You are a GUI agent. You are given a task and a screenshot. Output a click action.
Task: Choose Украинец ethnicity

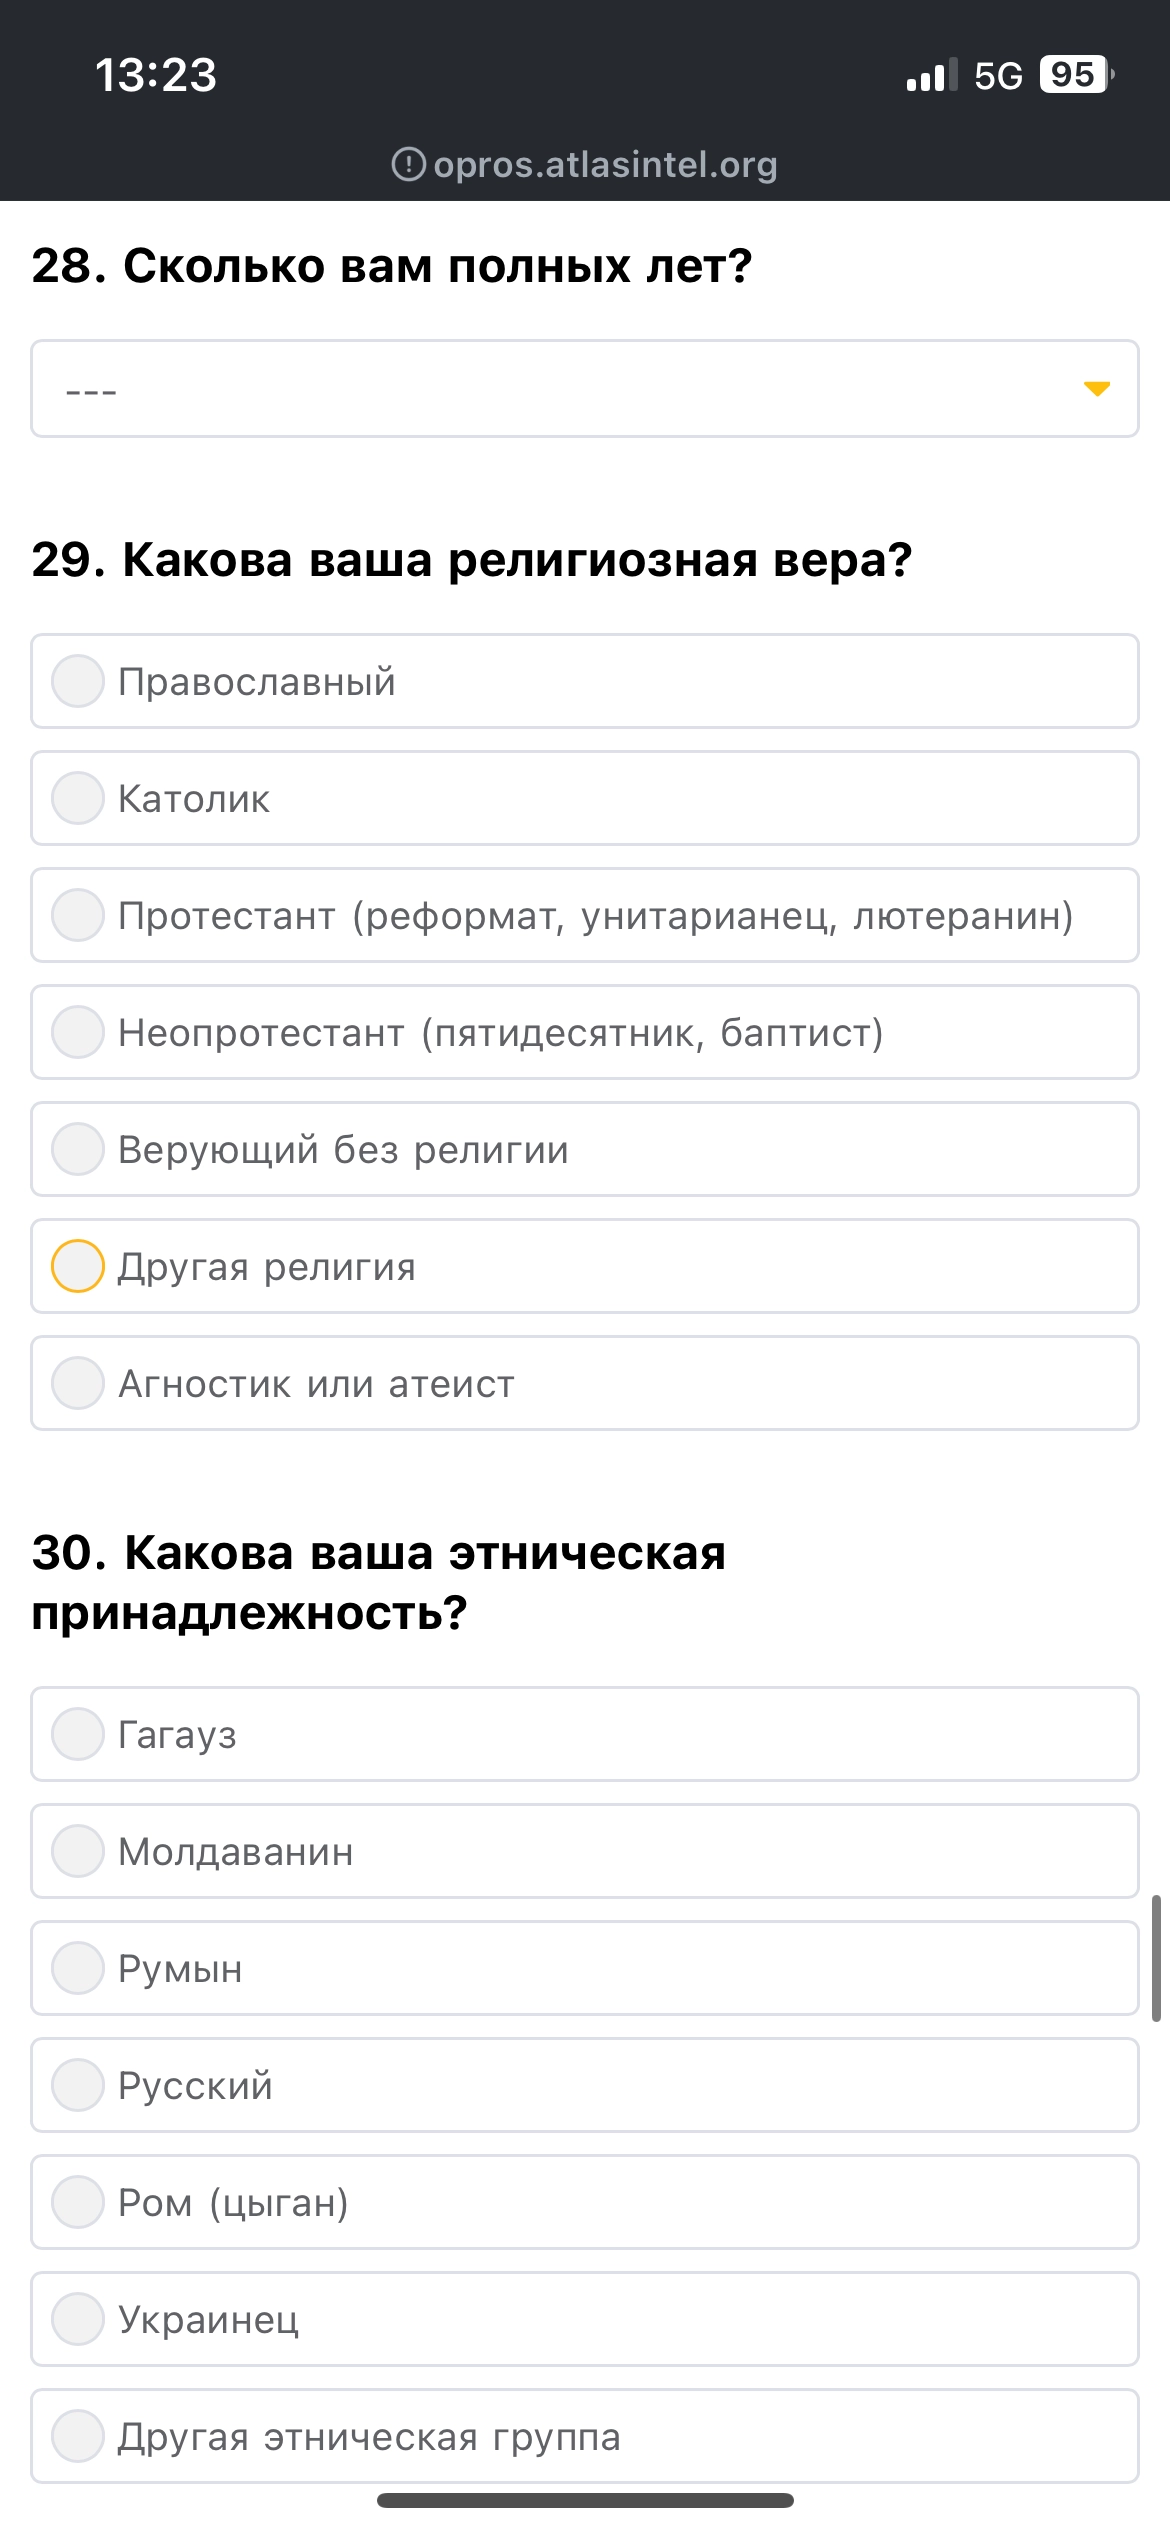click(585, 2319)
